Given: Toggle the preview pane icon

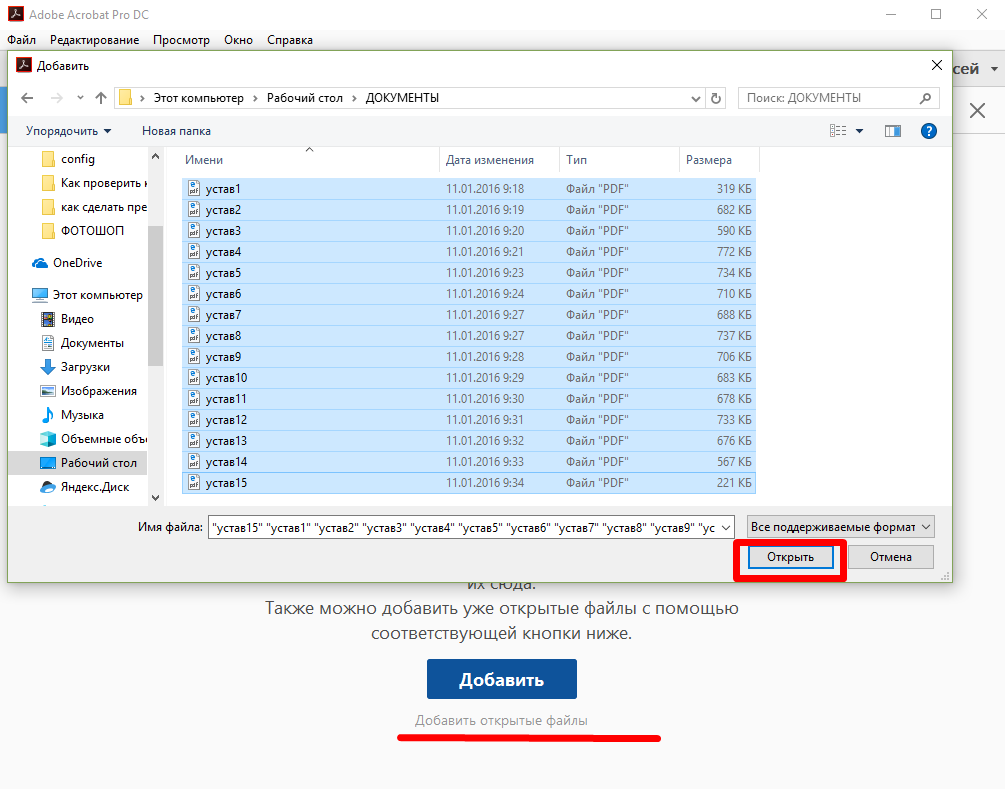Looking at the screenshot, I should tap(893, 131).
